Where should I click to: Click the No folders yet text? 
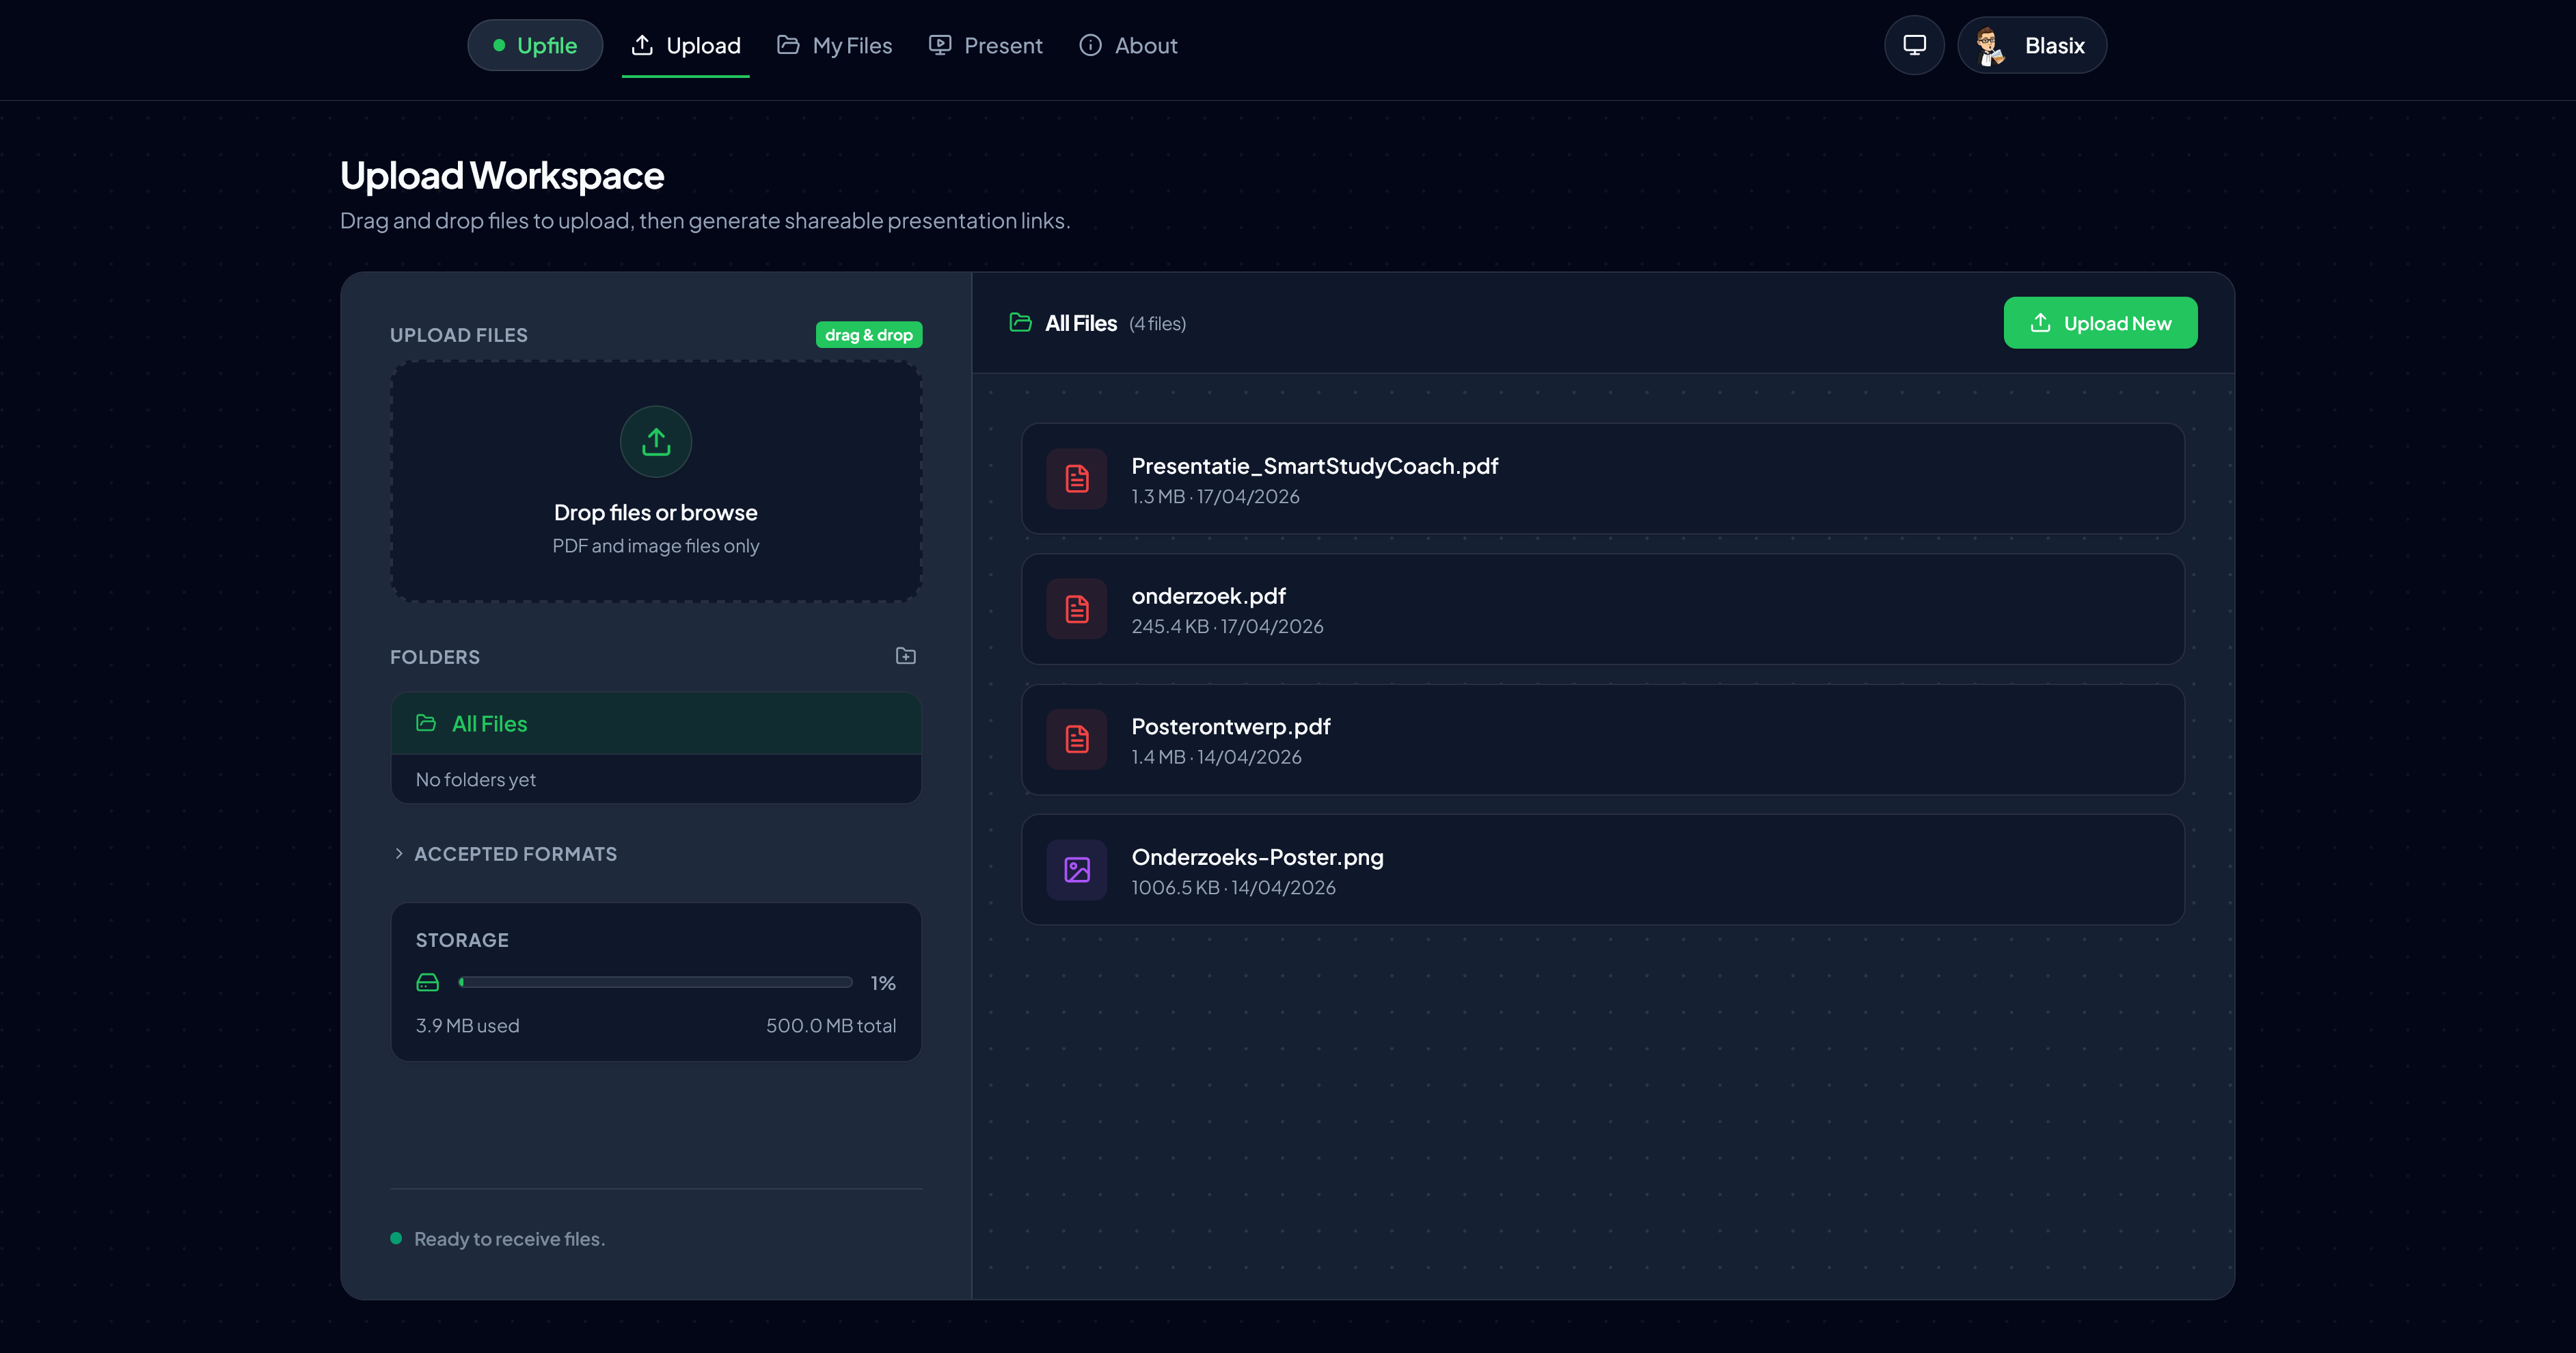(476, 779)
